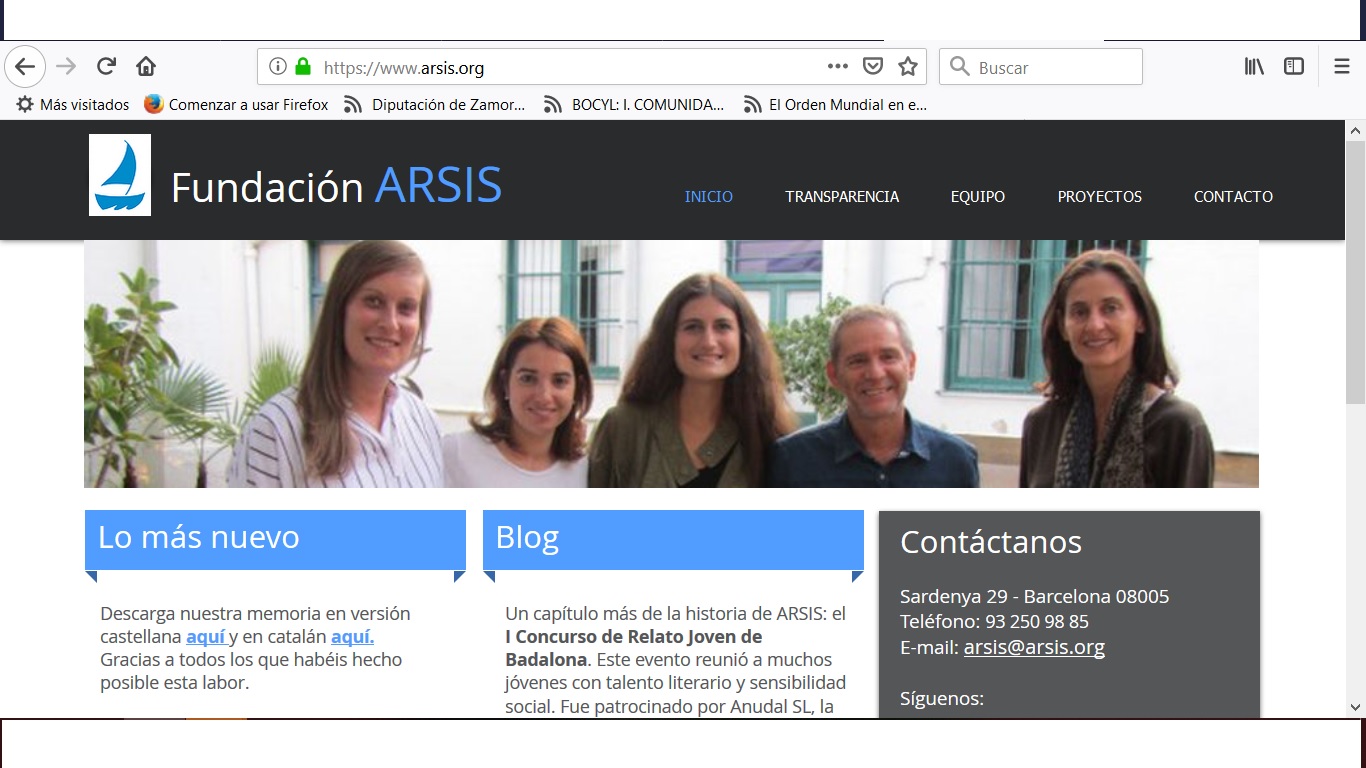Download the catalán memoria via aquí link
1366x768 pixels.
(352, 637)
